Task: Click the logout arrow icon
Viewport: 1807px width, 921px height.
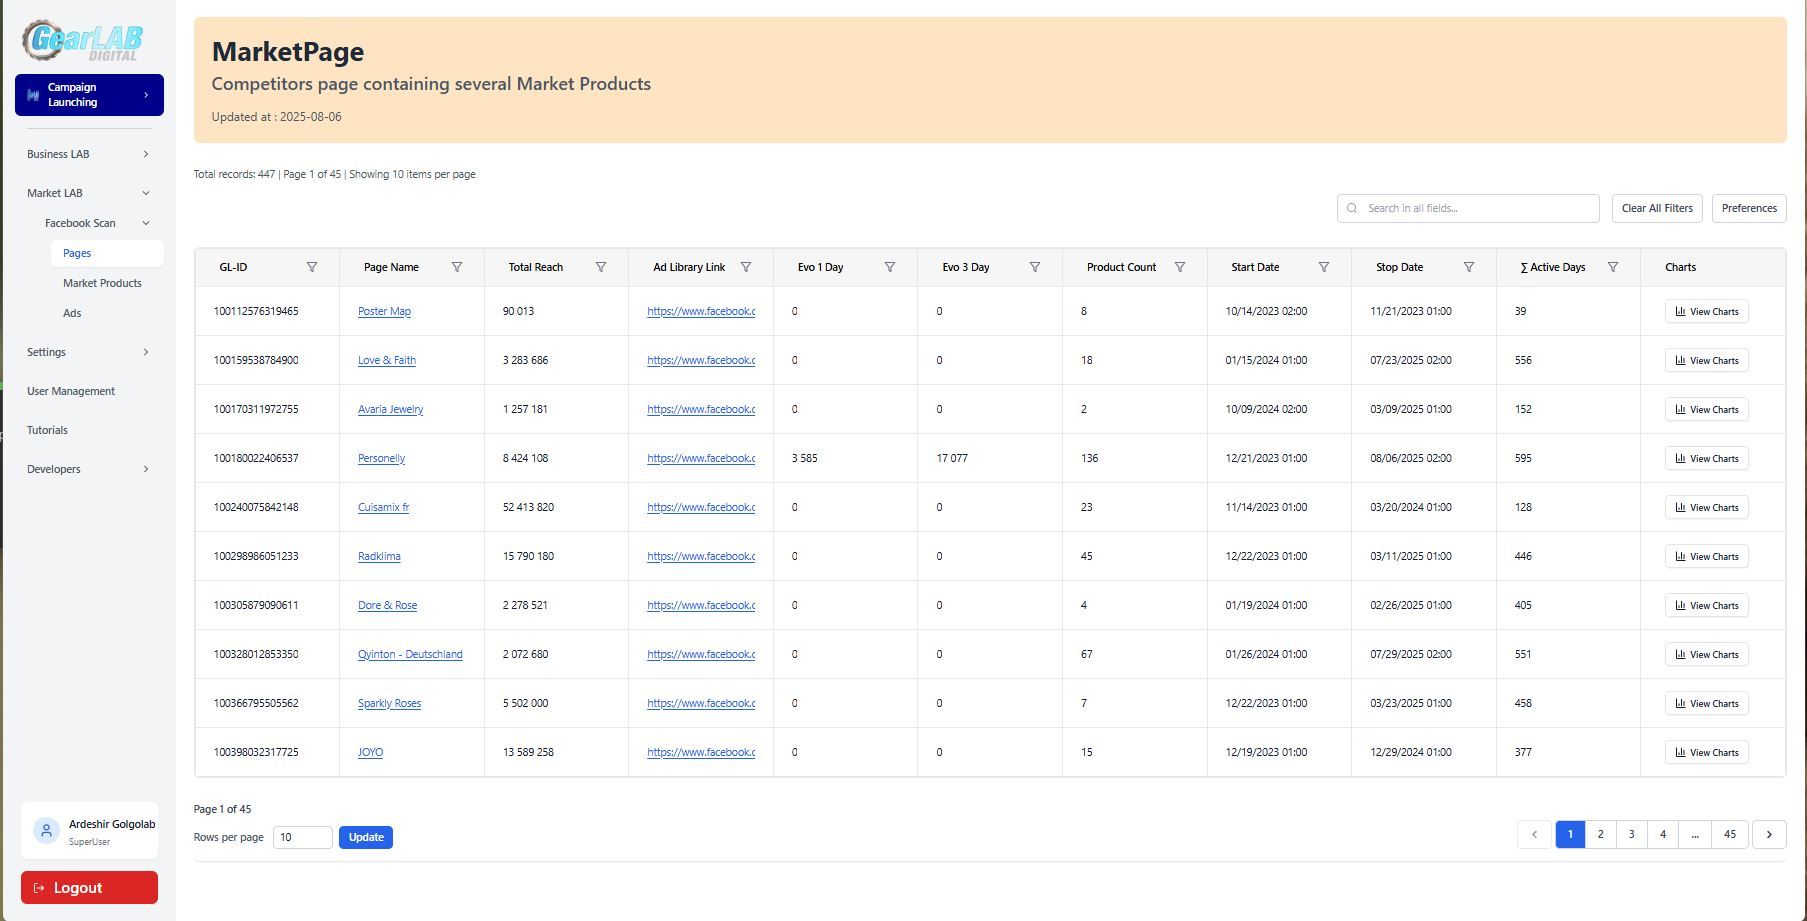Action: (38, 887)
